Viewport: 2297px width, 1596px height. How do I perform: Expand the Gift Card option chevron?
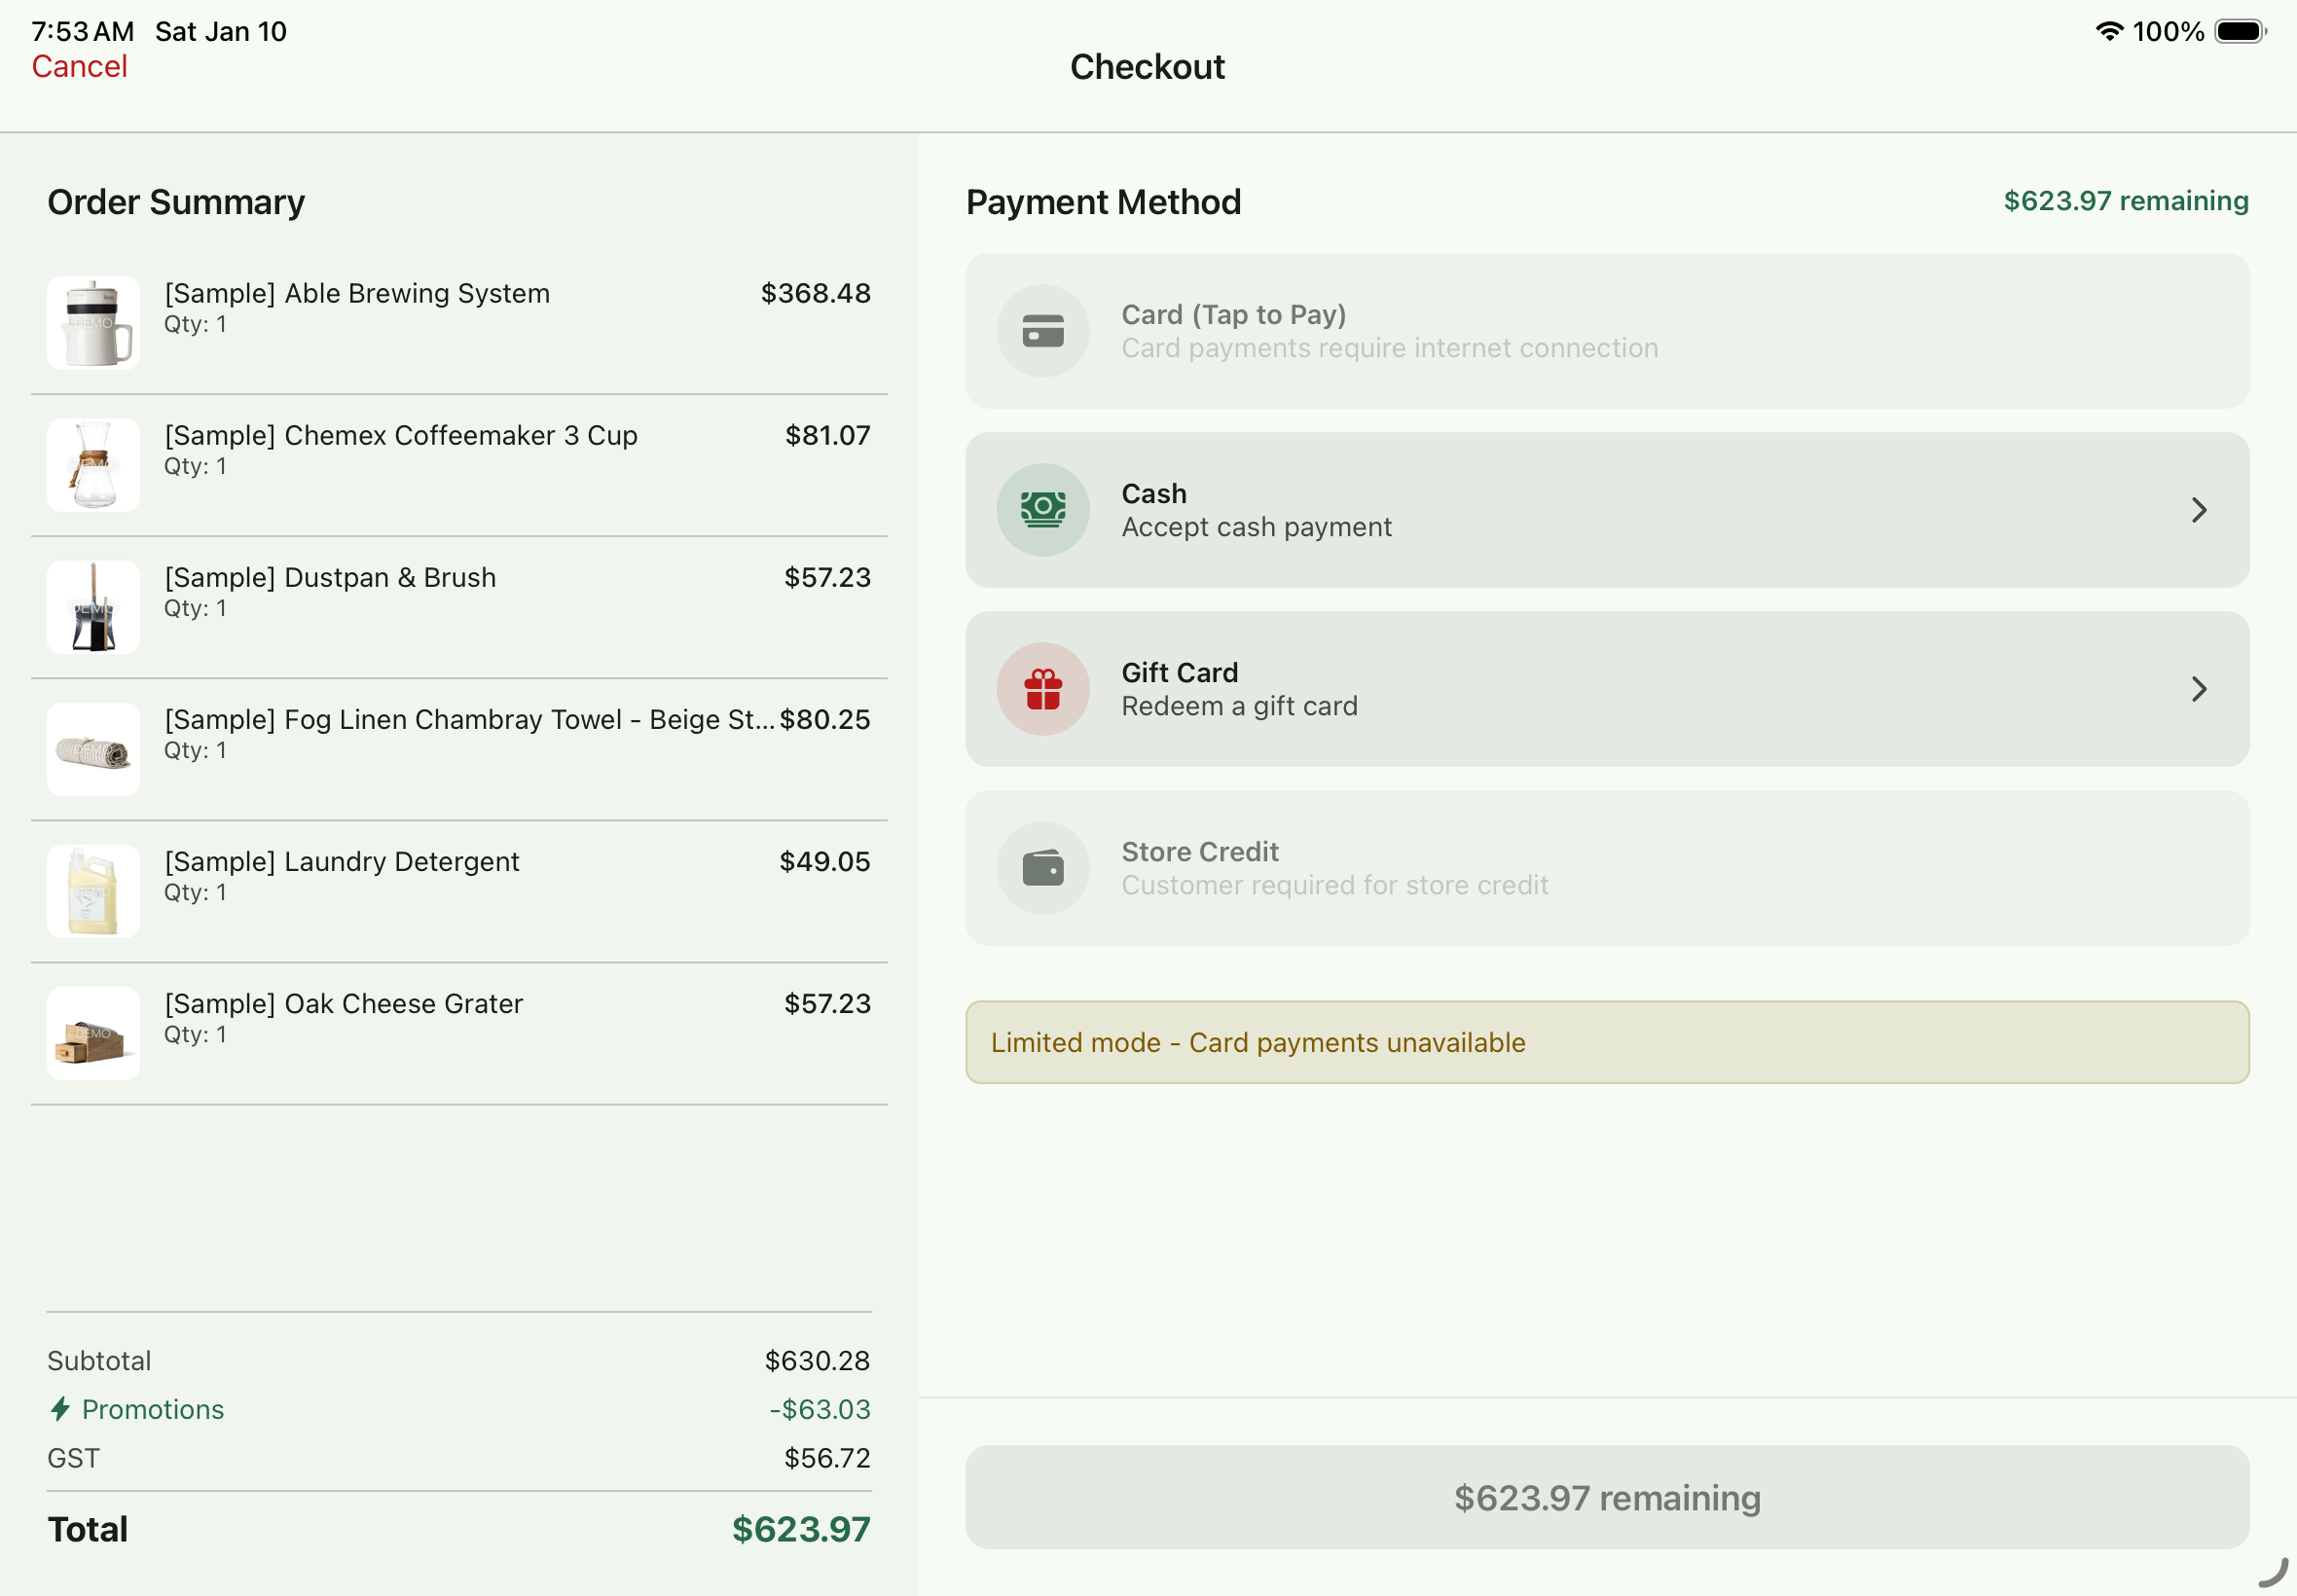(x=2199, y=689)
